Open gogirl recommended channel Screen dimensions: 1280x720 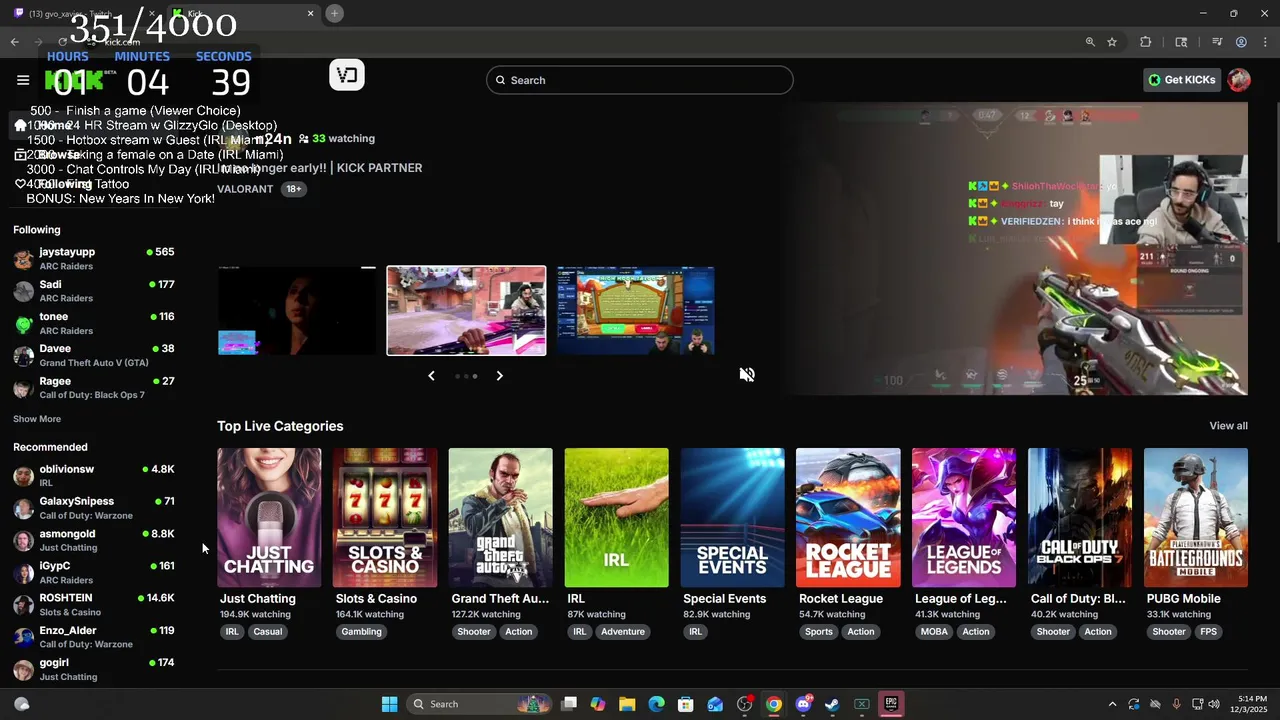[94, 669]
